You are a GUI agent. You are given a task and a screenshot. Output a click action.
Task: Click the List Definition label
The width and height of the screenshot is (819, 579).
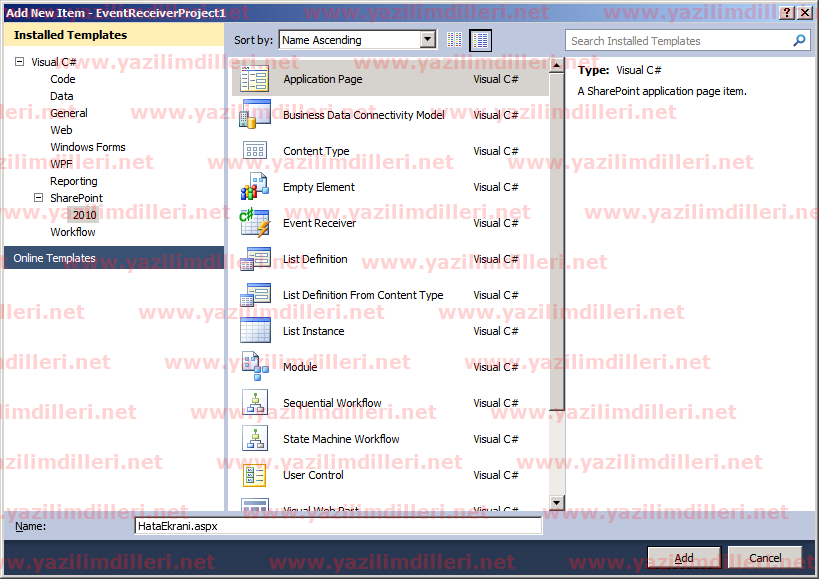pyautogui.click(x=315, y=259)
